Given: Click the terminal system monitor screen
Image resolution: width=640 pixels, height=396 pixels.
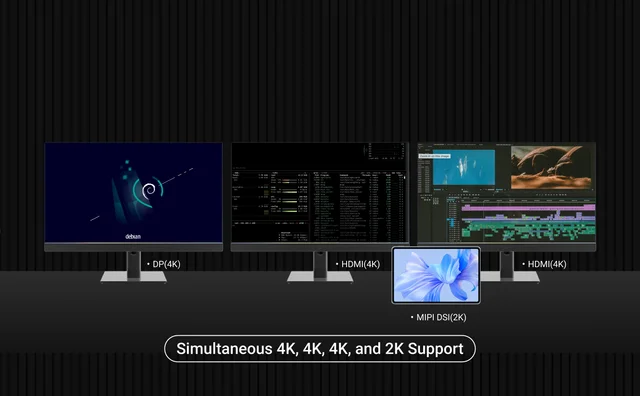Looking at the screenshot, I should coord(320,192).
